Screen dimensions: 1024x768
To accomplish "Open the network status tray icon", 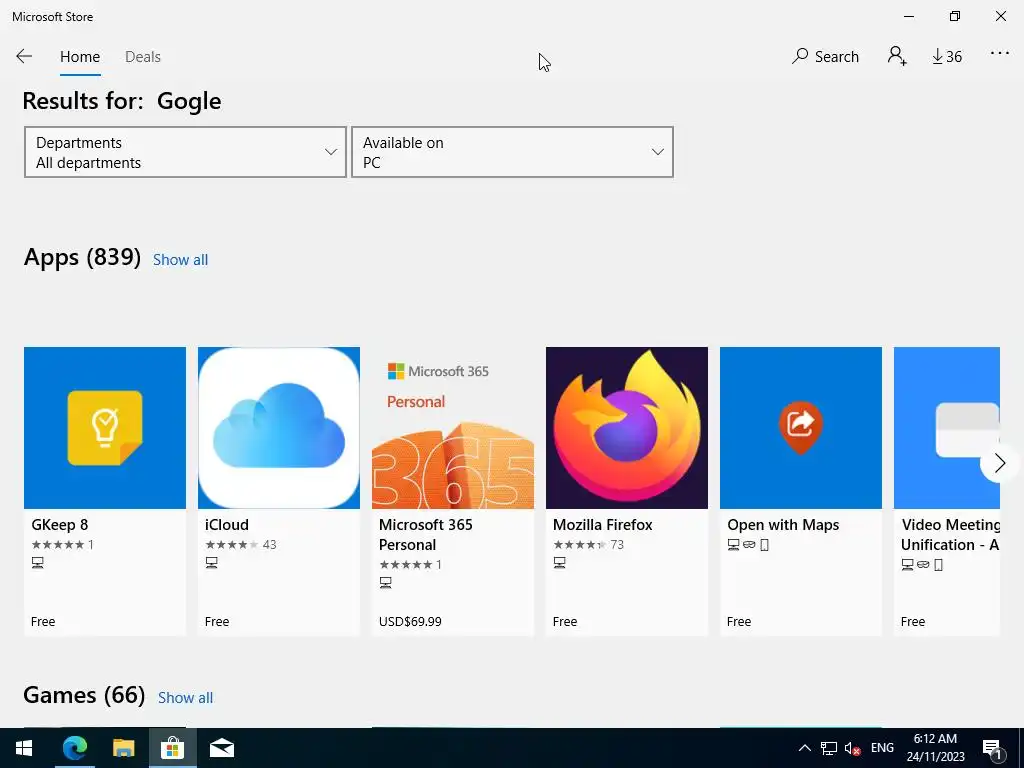I will (829, 748).
